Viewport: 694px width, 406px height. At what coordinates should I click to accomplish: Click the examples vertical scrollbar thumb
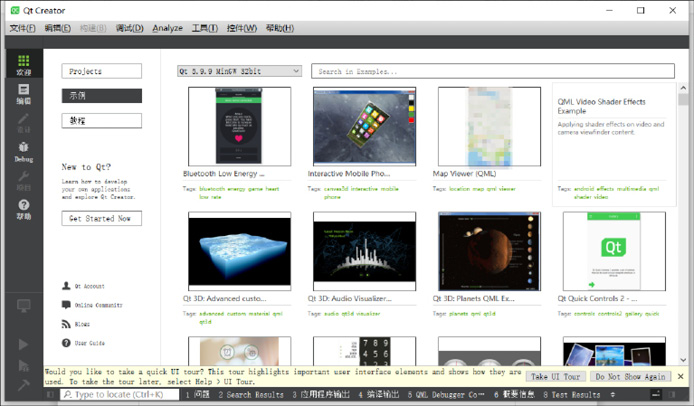(x=683, y=99)
